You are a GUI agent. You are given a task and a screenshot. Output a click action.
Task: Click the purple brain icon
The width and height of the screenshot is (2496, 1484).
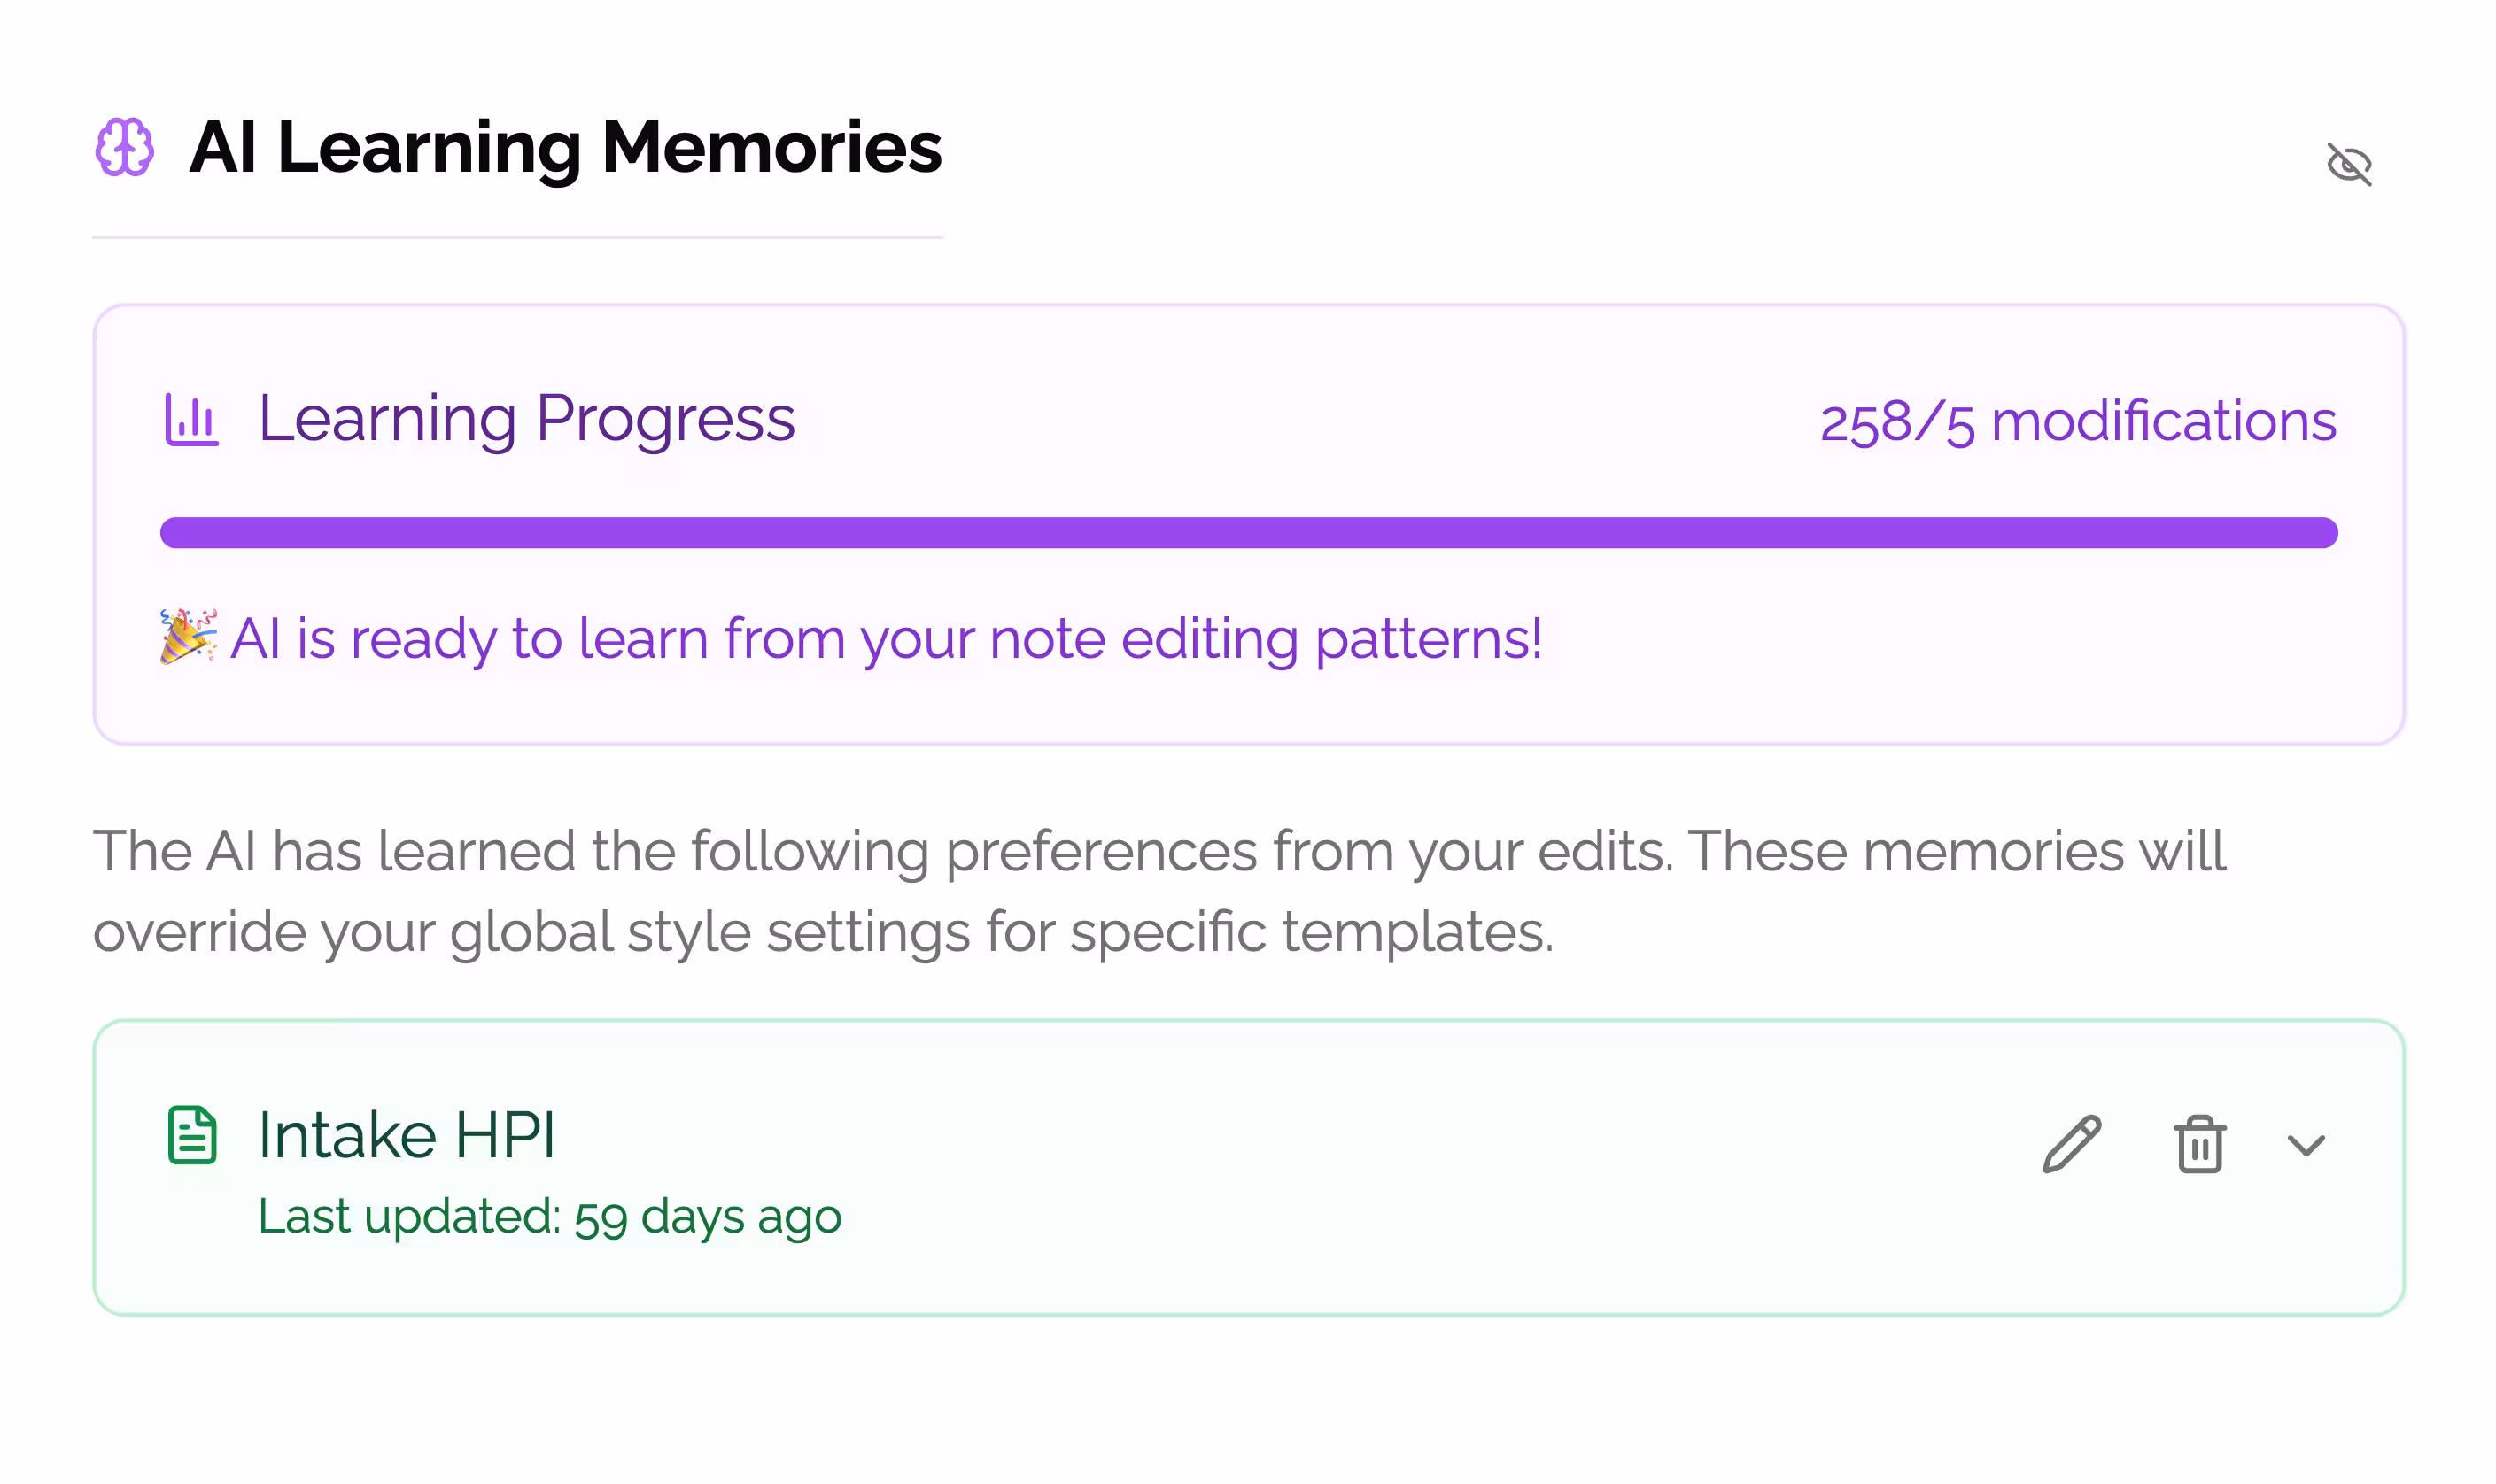(125, 147)
